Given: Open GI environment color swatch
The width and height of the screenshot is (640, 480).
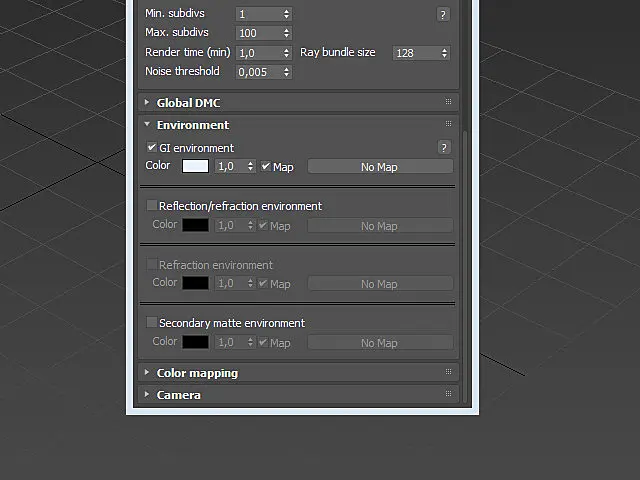Looking at the screenshot, I should (x=195, y=166).
